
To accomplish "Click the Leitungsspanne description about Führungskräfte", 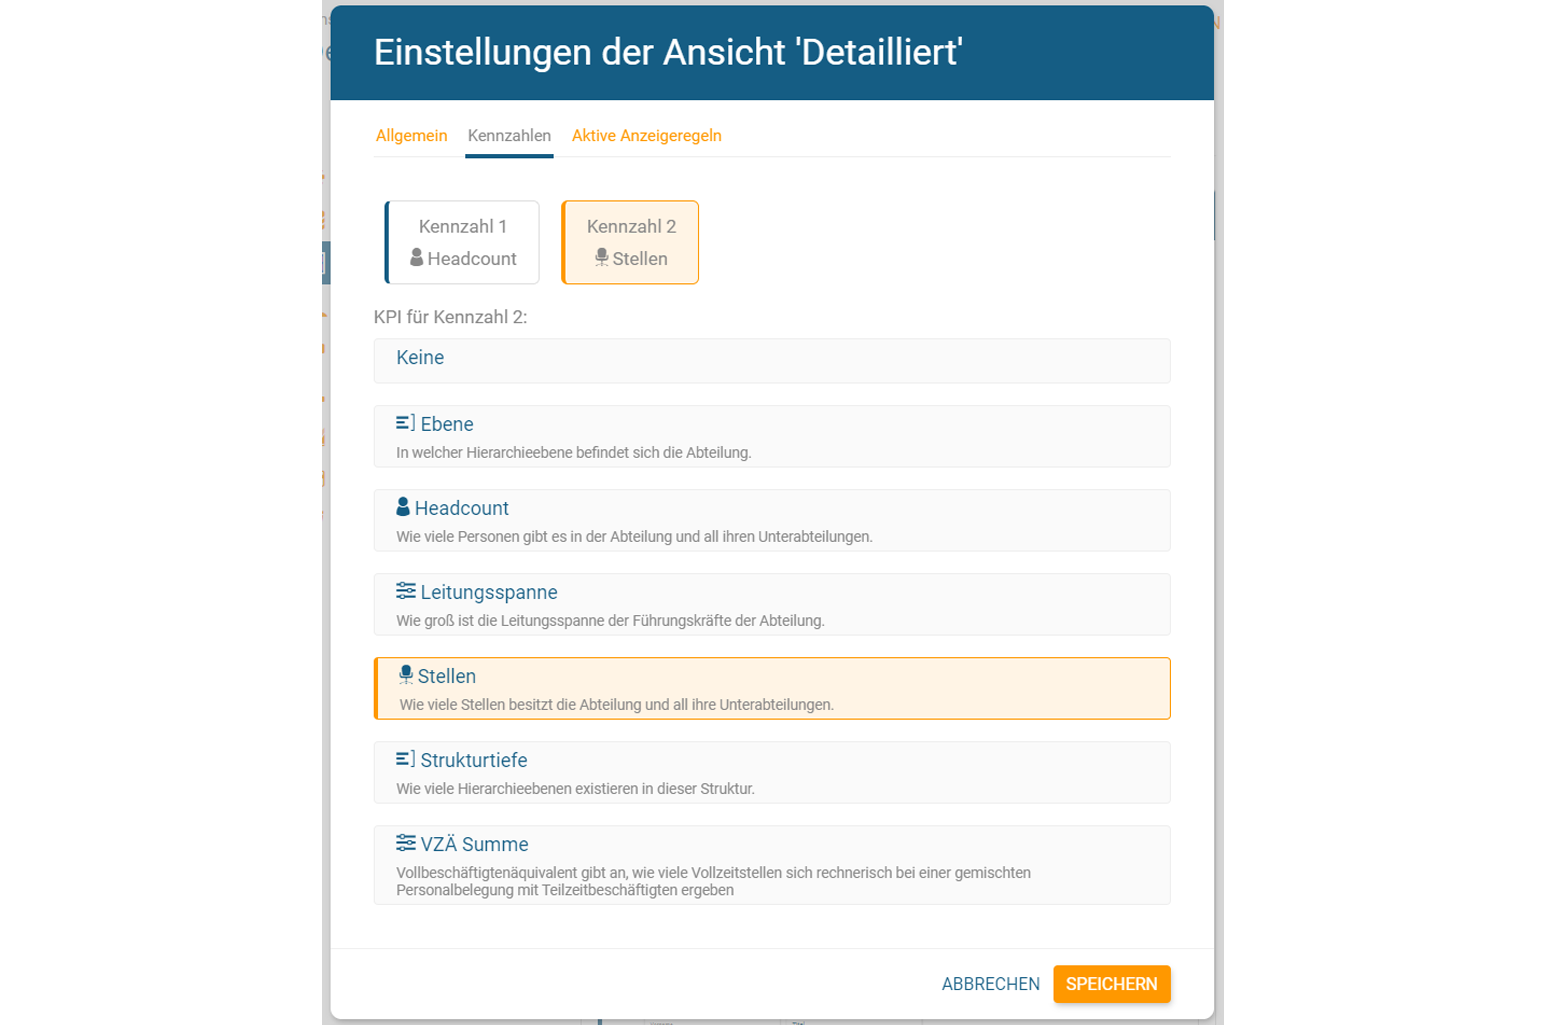I will (x=610, y=621).
